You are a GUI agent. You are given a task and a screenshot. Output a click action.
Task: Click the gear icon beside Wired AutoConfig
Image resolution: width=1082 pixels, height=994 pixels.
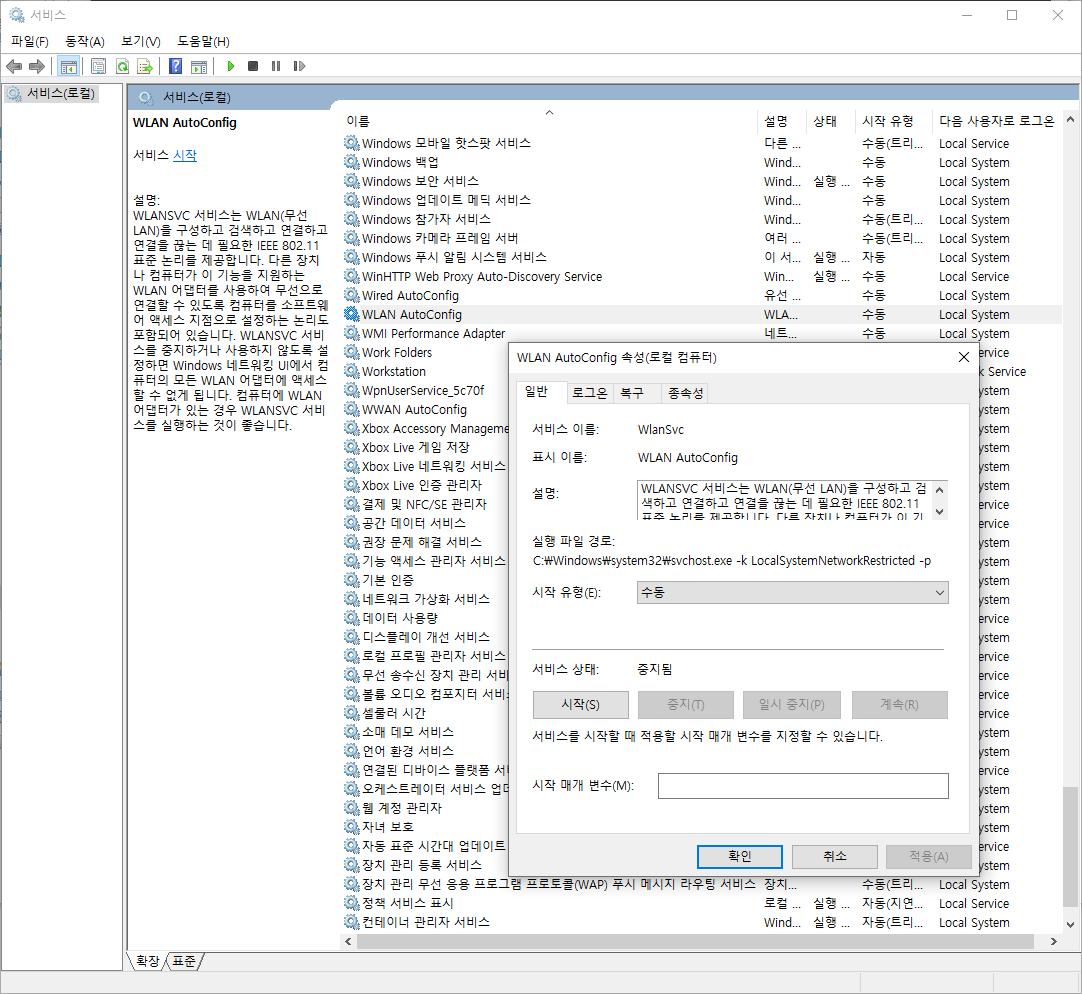click(x=352, y=295)
